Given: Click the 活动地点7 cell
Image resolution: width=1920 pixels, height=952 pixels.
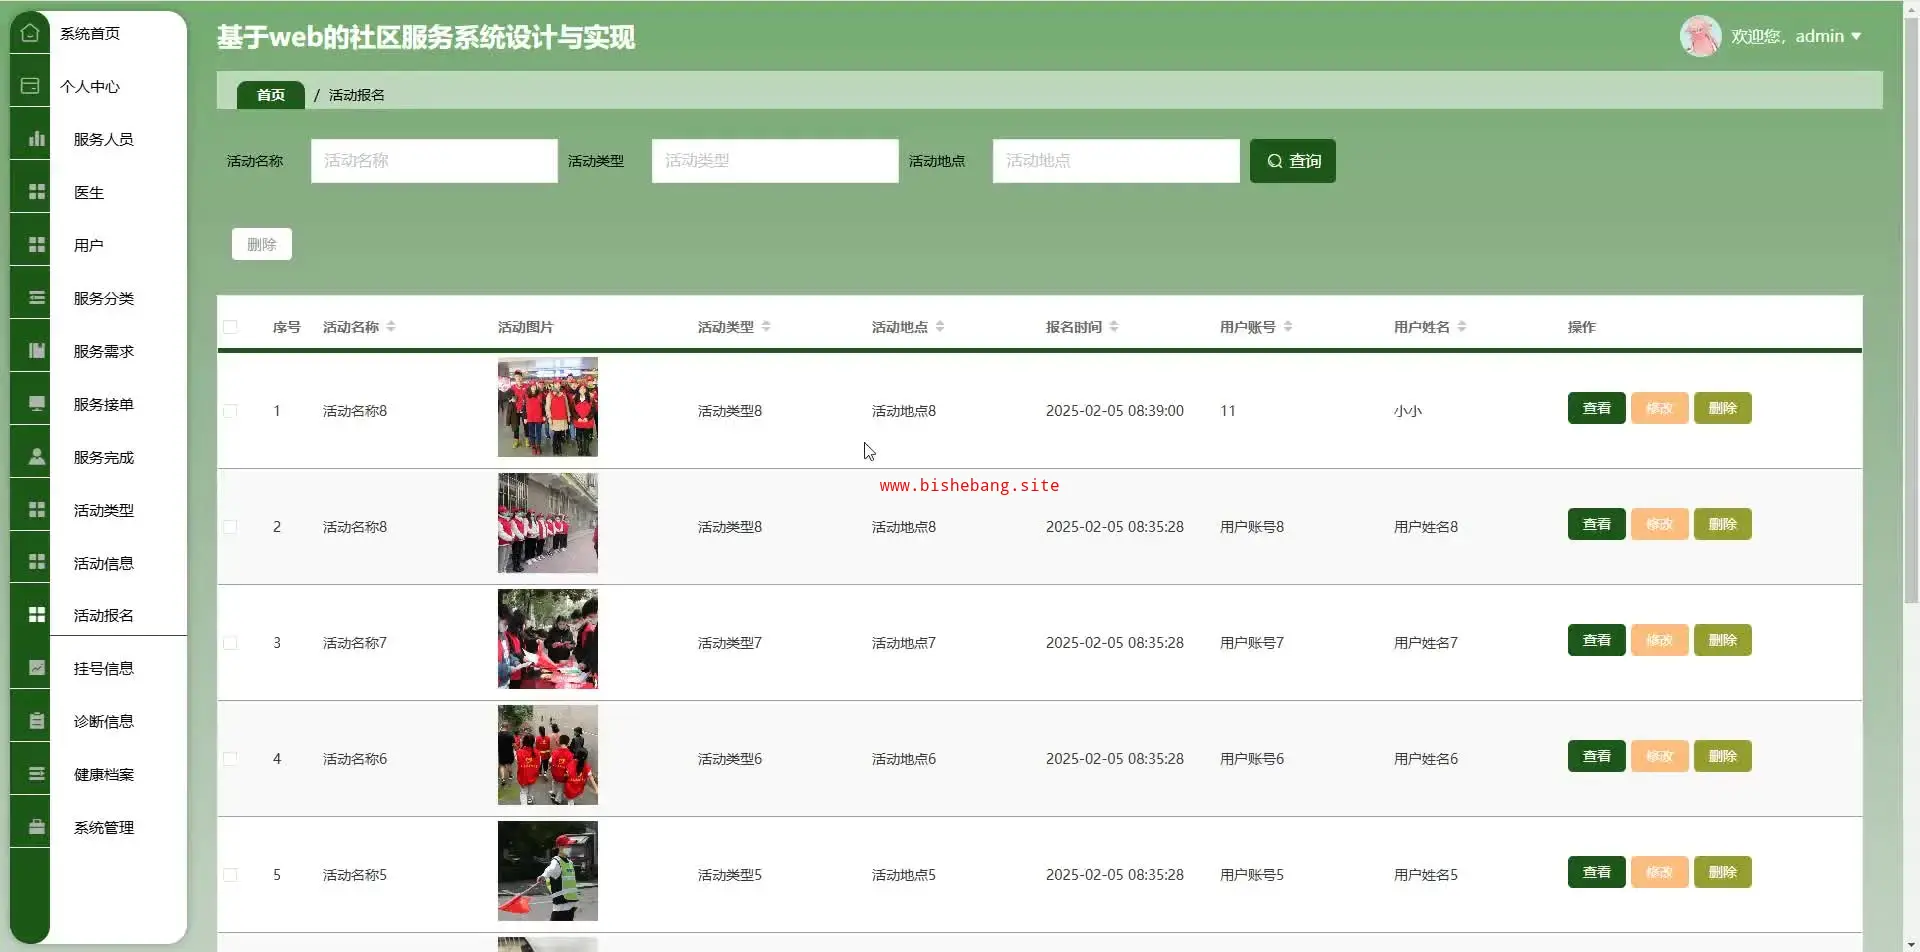Looking at the screenshot, I should [x=904, y=643].
